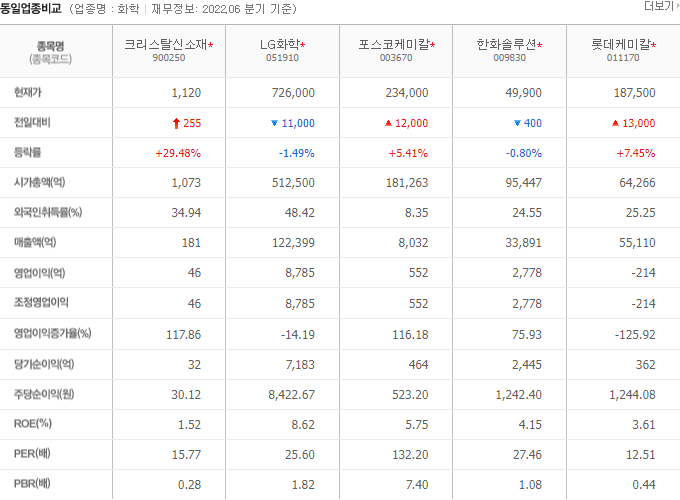Open LG화학 stock link
Screen dimensions: 680x500
pos(280,44)
